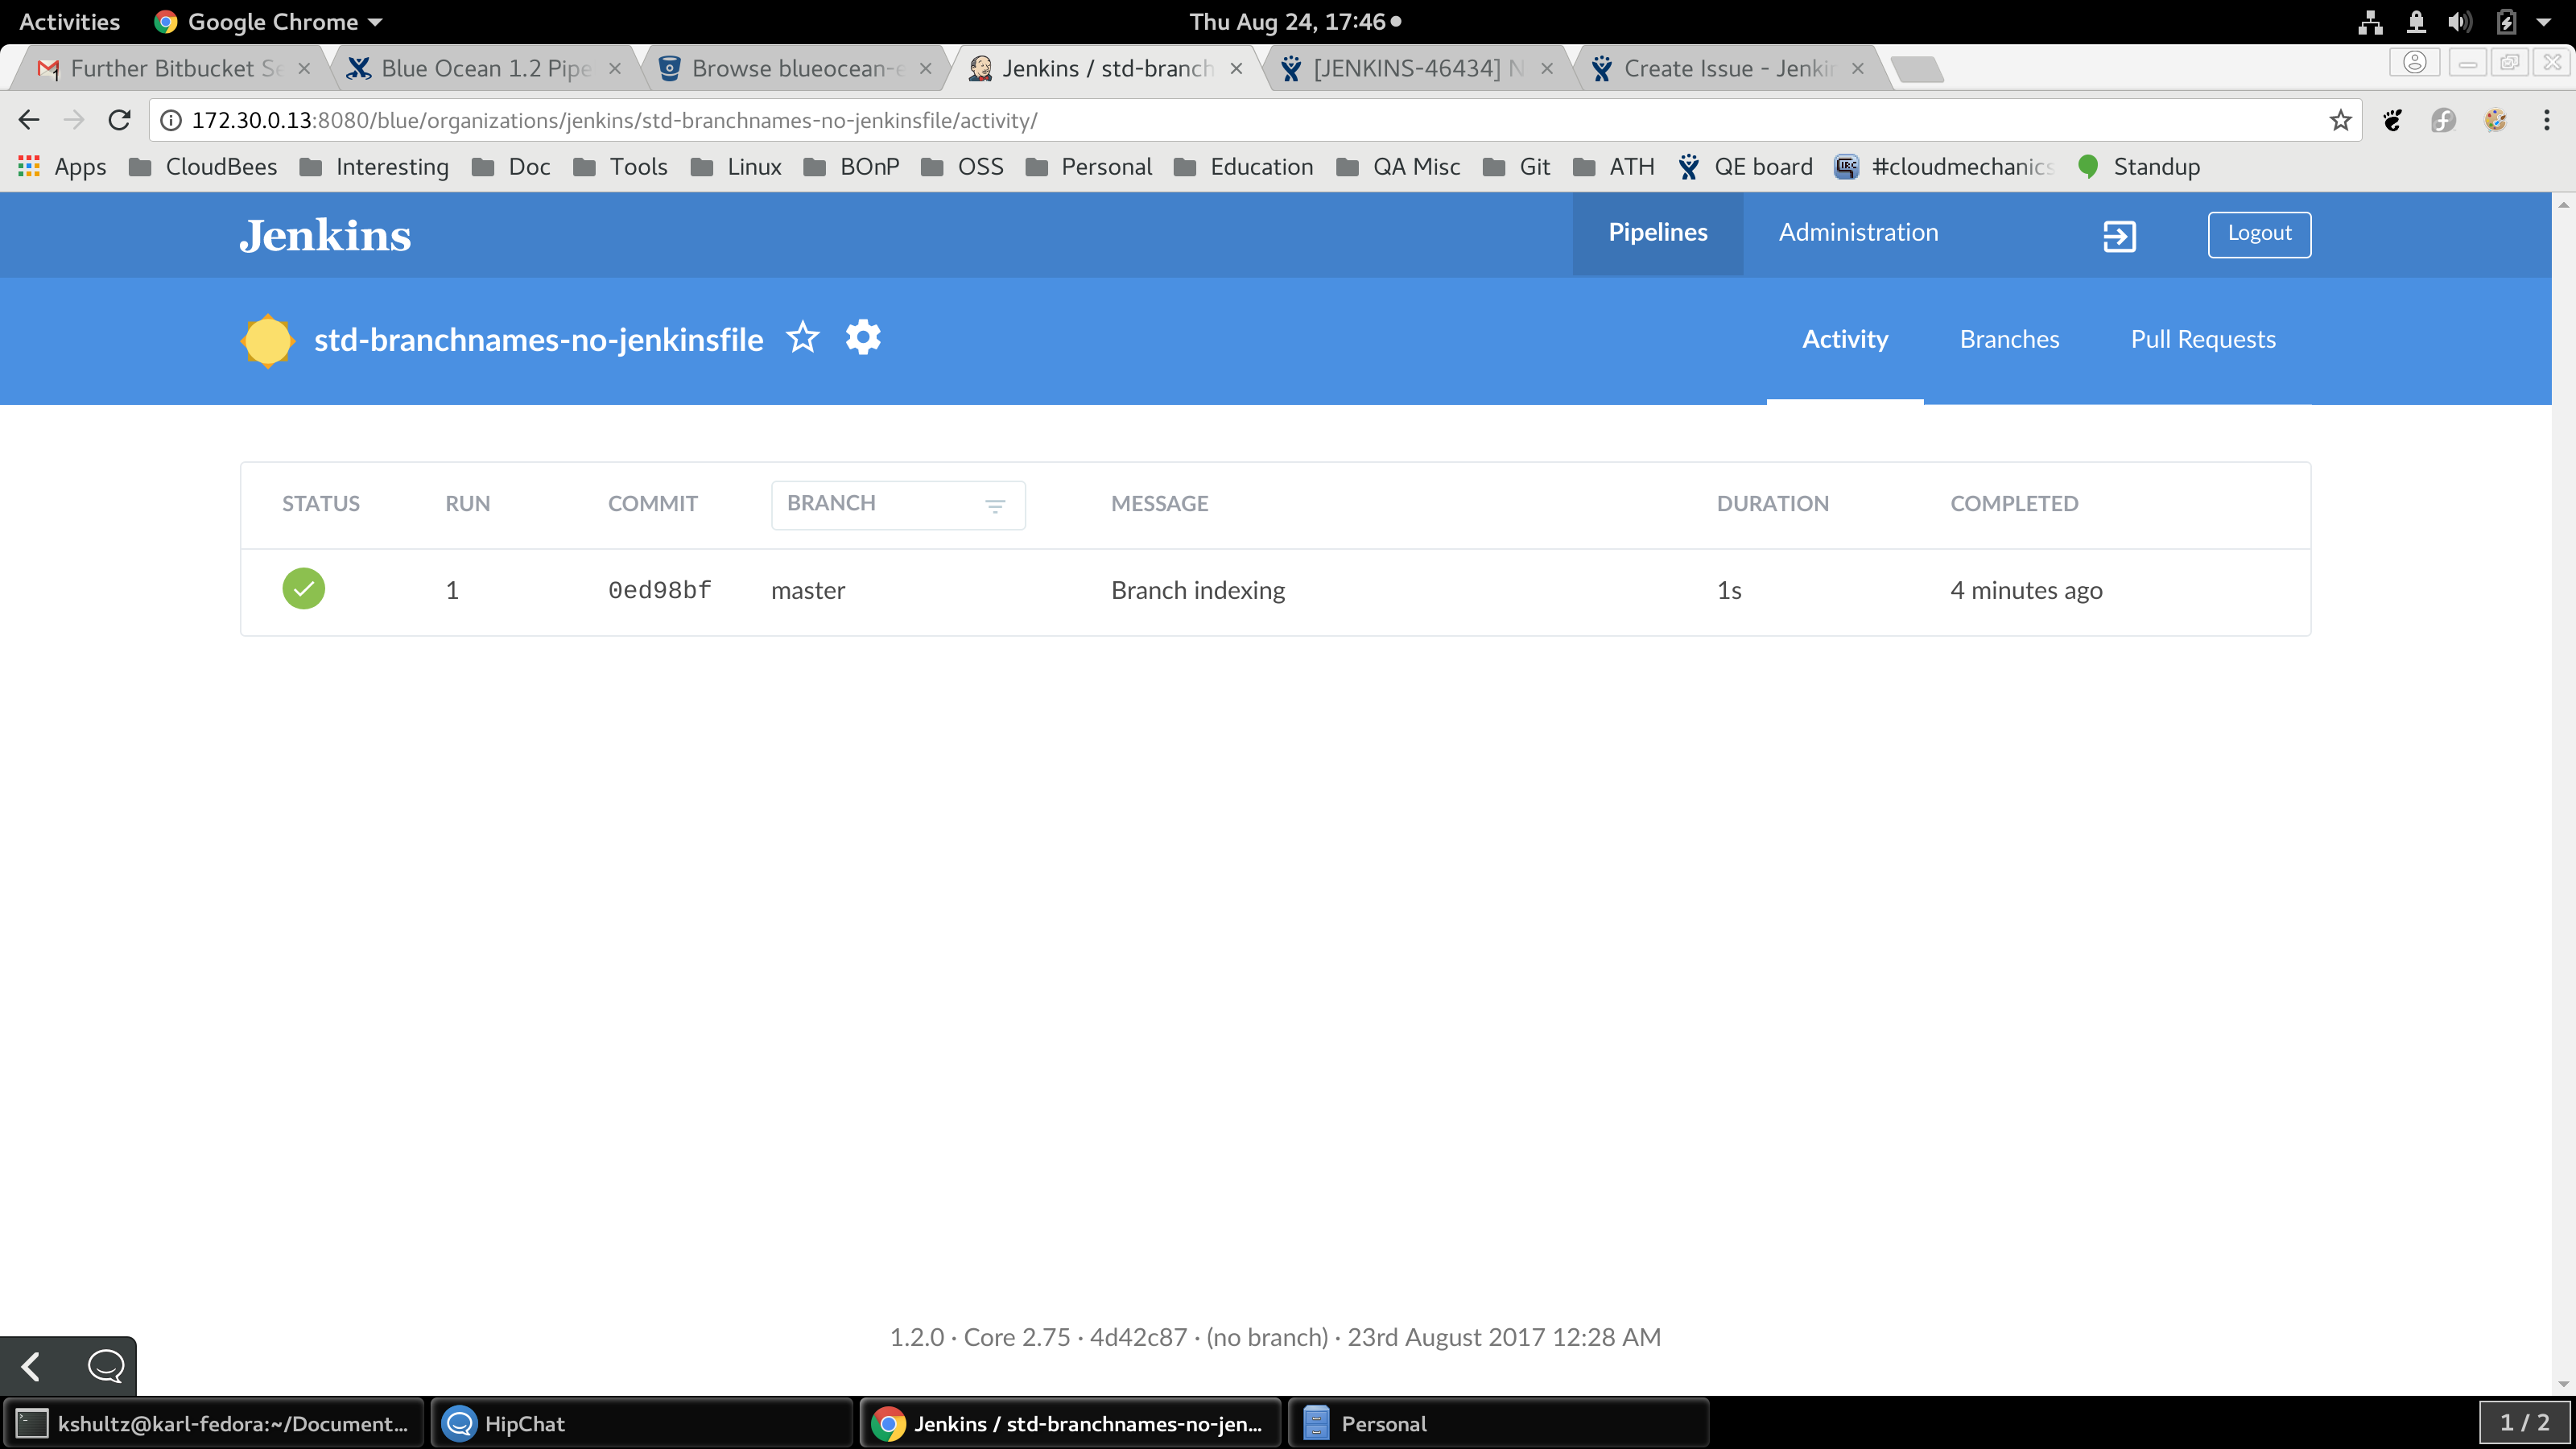Screen dimensions: 2576x1449
Task: Open the Branch filter dropdown
Action: click(x=897, y=505)
